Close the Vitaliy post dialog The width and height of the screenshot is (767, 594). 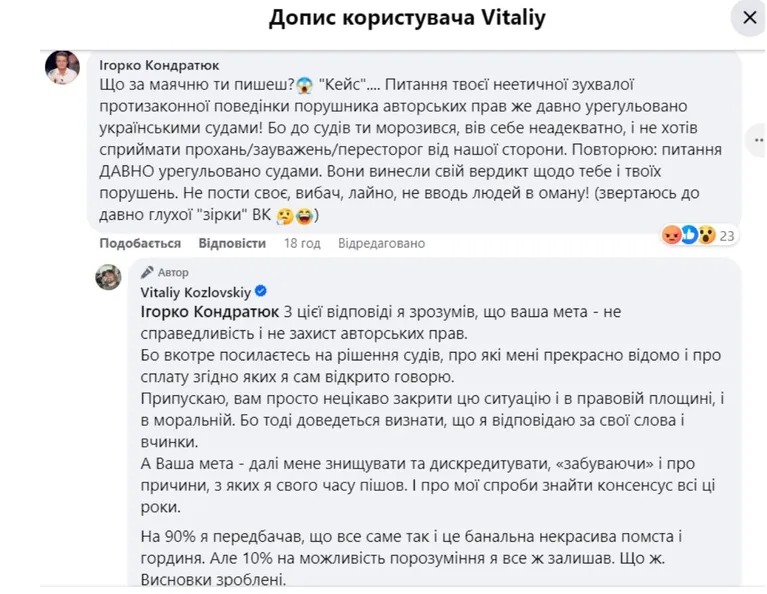[x=748, y=17]
